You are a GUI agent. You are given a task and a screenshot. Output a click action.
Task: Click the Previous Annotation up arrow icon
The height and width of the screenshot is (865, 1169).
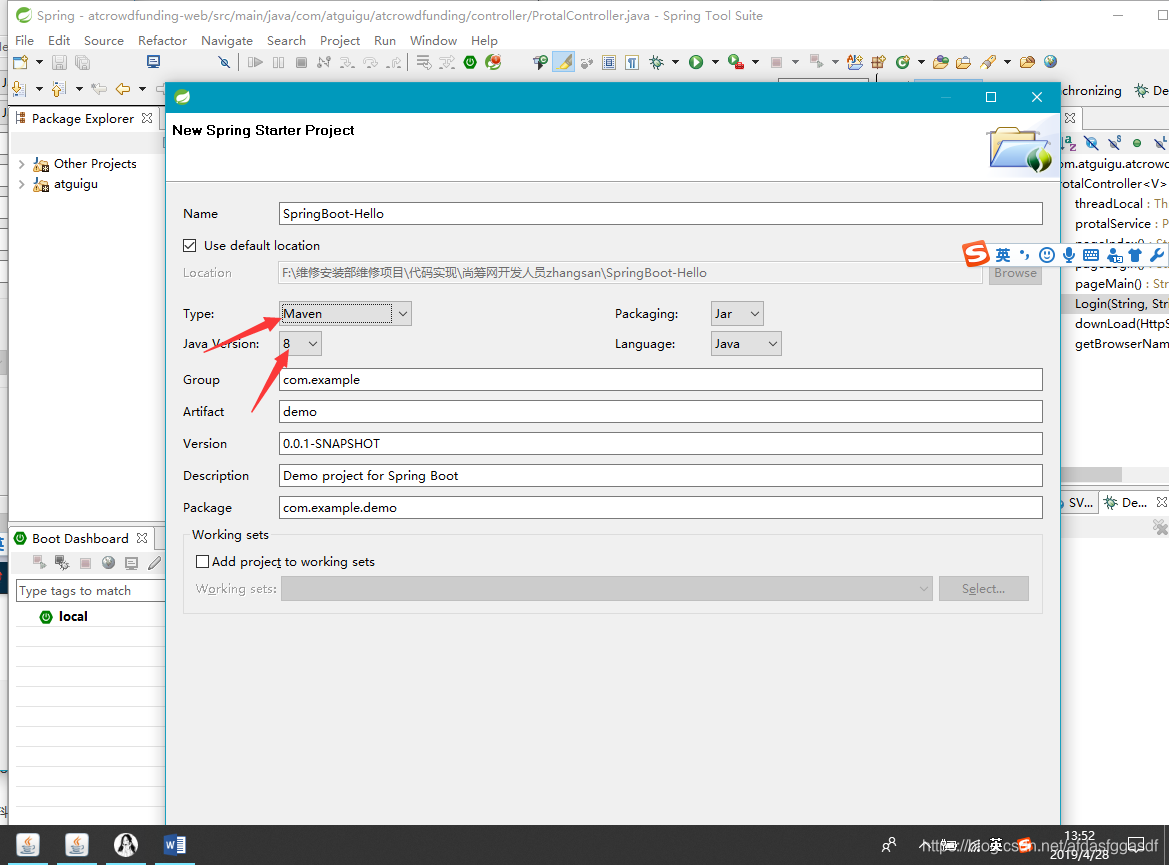(58, 88)
